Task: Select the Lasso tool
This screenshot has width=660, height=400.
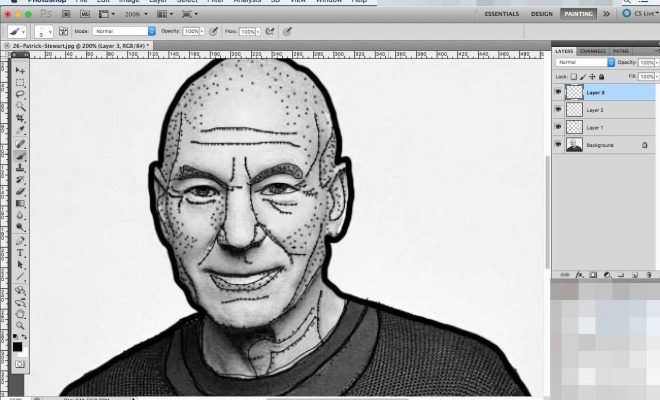Action: 20,94
